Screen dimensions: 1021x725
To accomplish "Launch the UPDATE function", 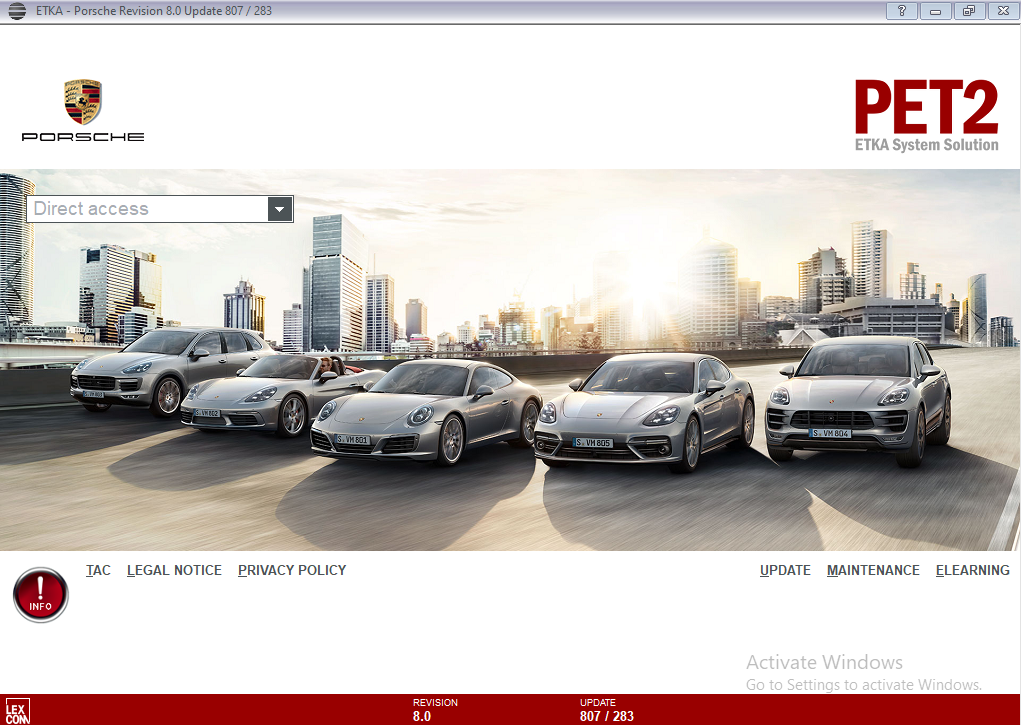I will pos(785,570).
